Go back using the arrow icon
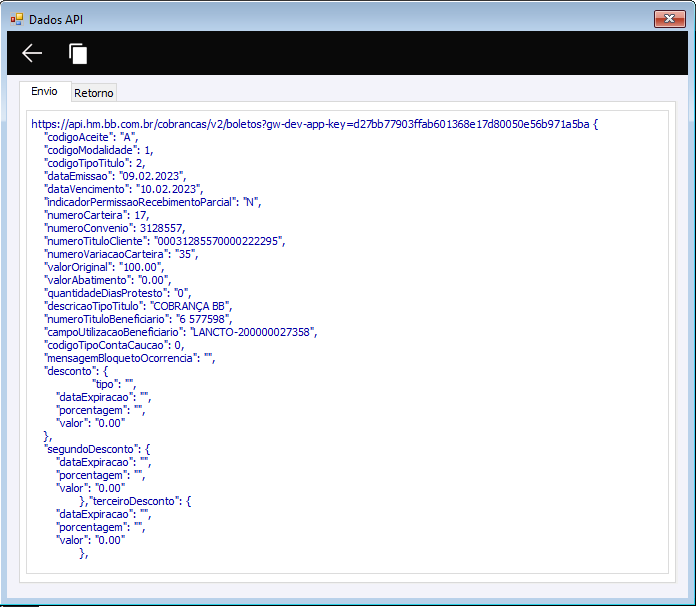The height and width of the screenshot is (607, 696). (x=32, y=53)
